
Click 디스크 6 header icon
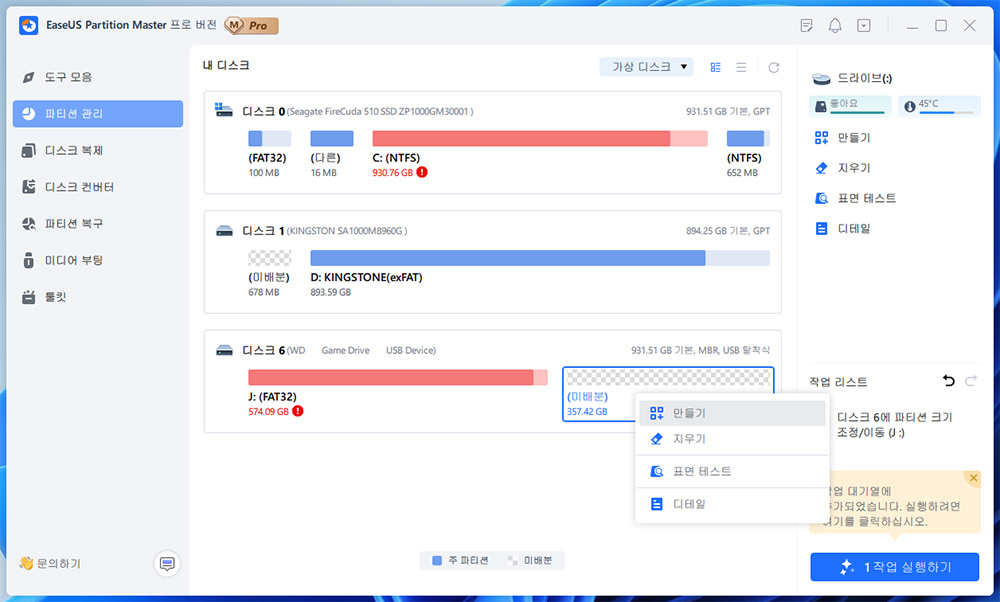click(224, 349)
